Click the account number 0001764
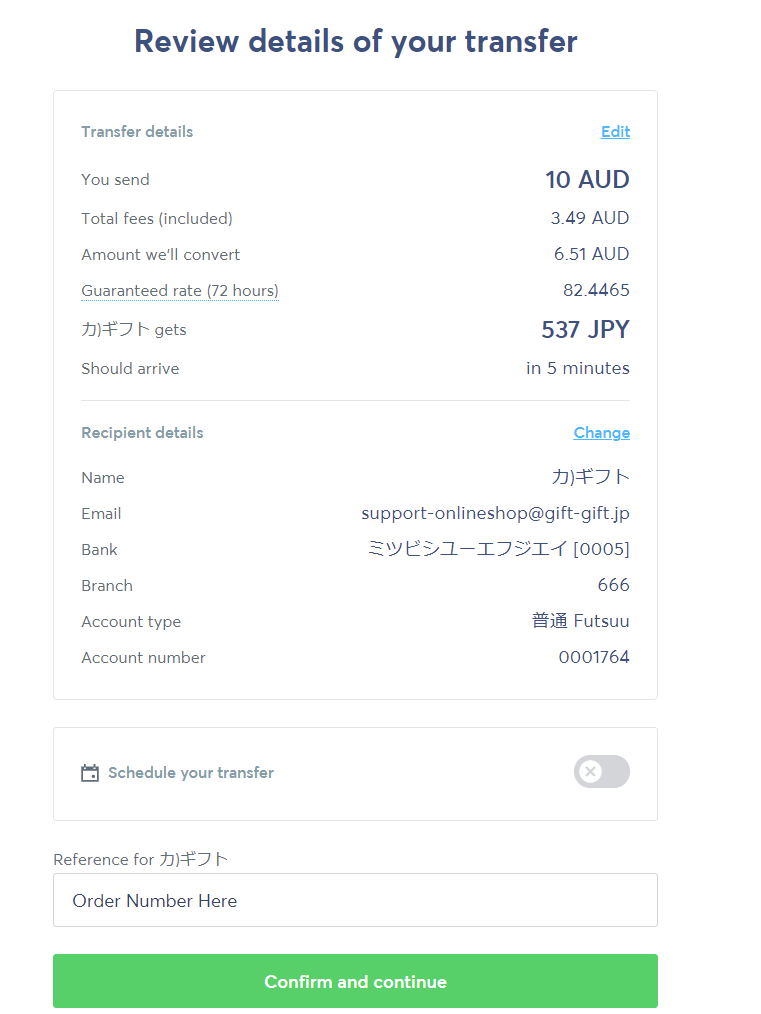Viewport: 761px width, 1014px height. pyautogui.click(x=594, y=658)
